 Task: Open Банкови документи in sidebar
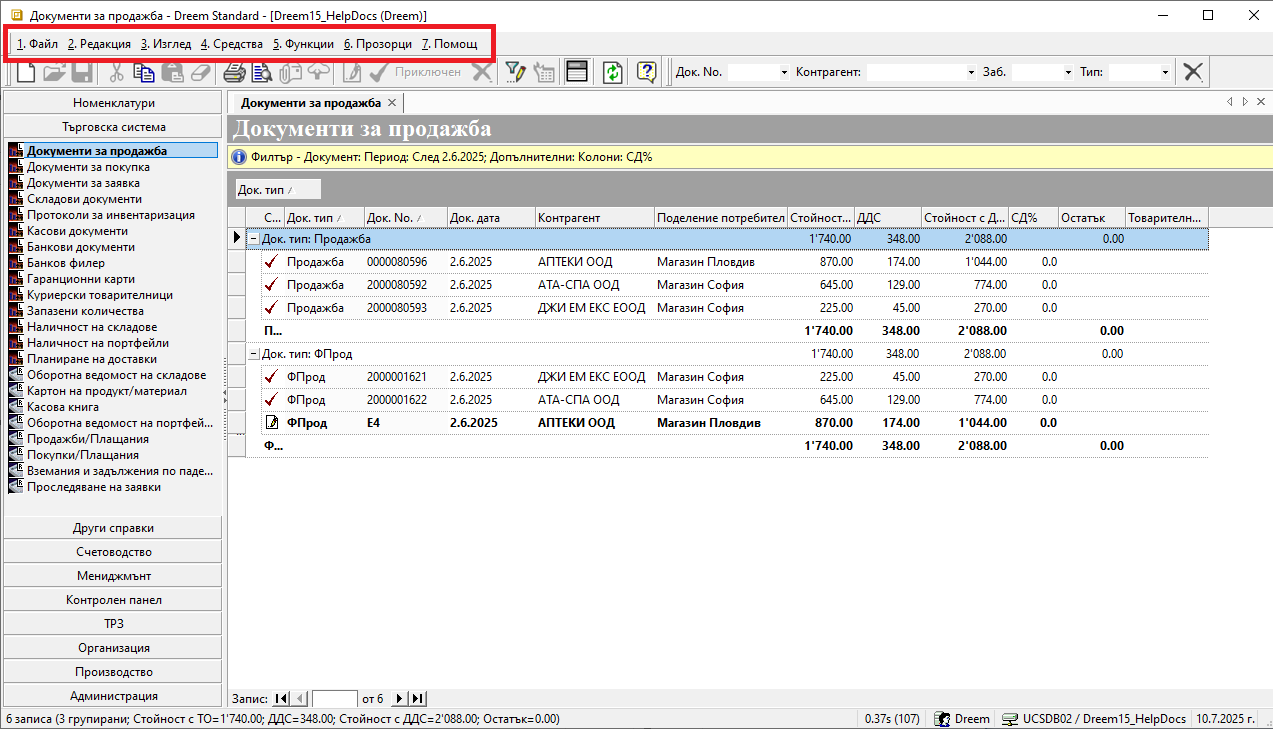[81, 247]
